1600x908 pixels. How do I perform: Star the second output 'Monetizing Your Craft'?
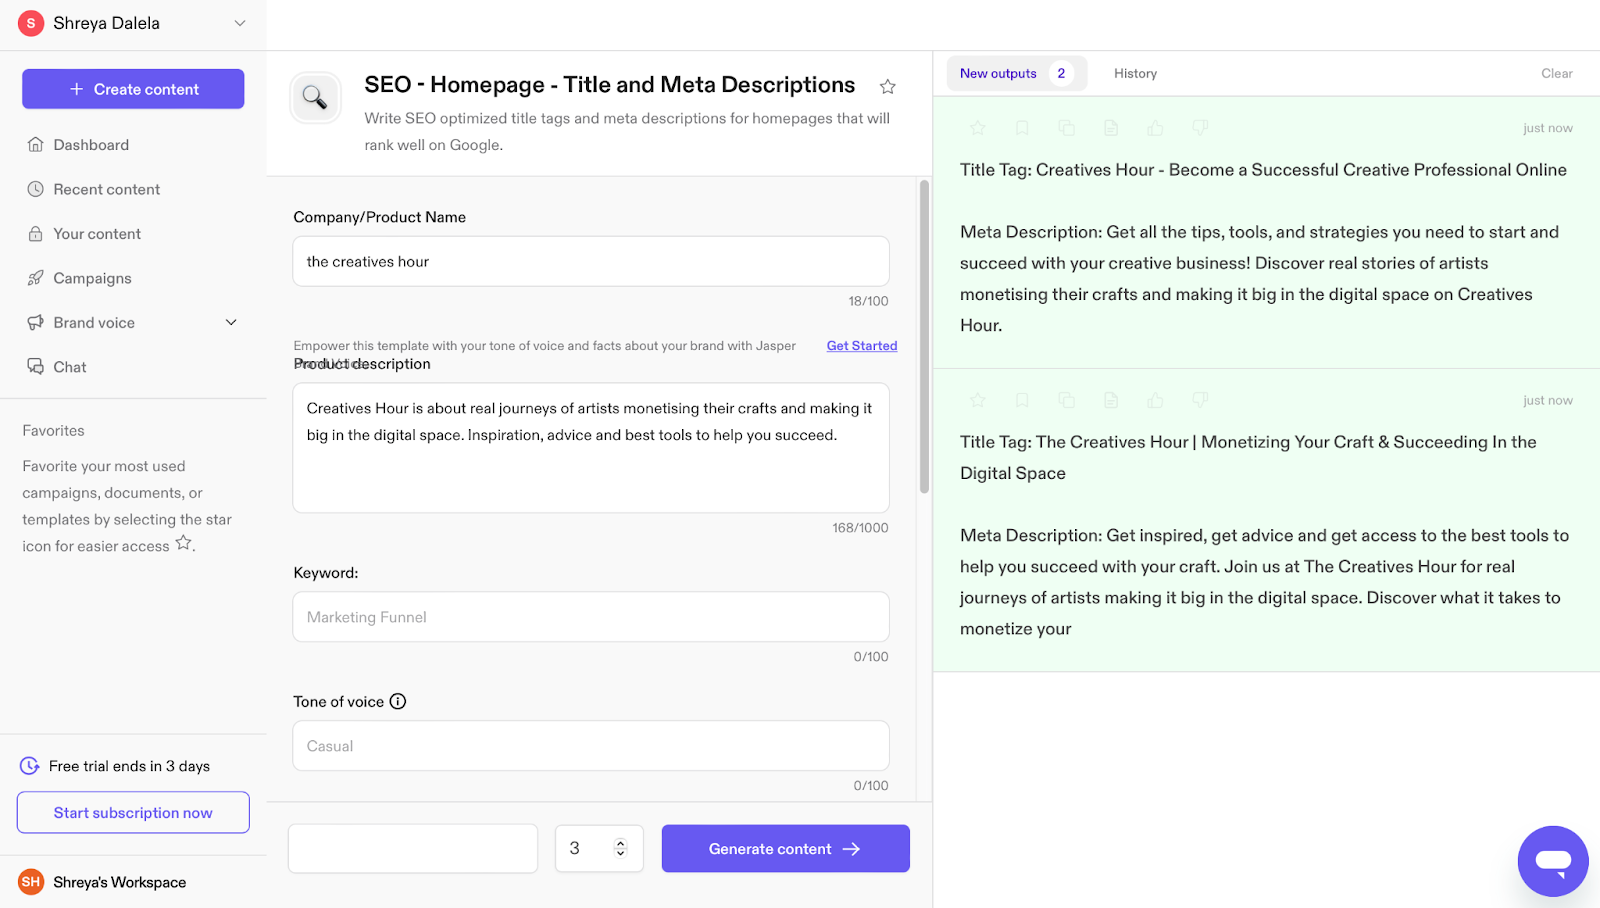[978, 400]
